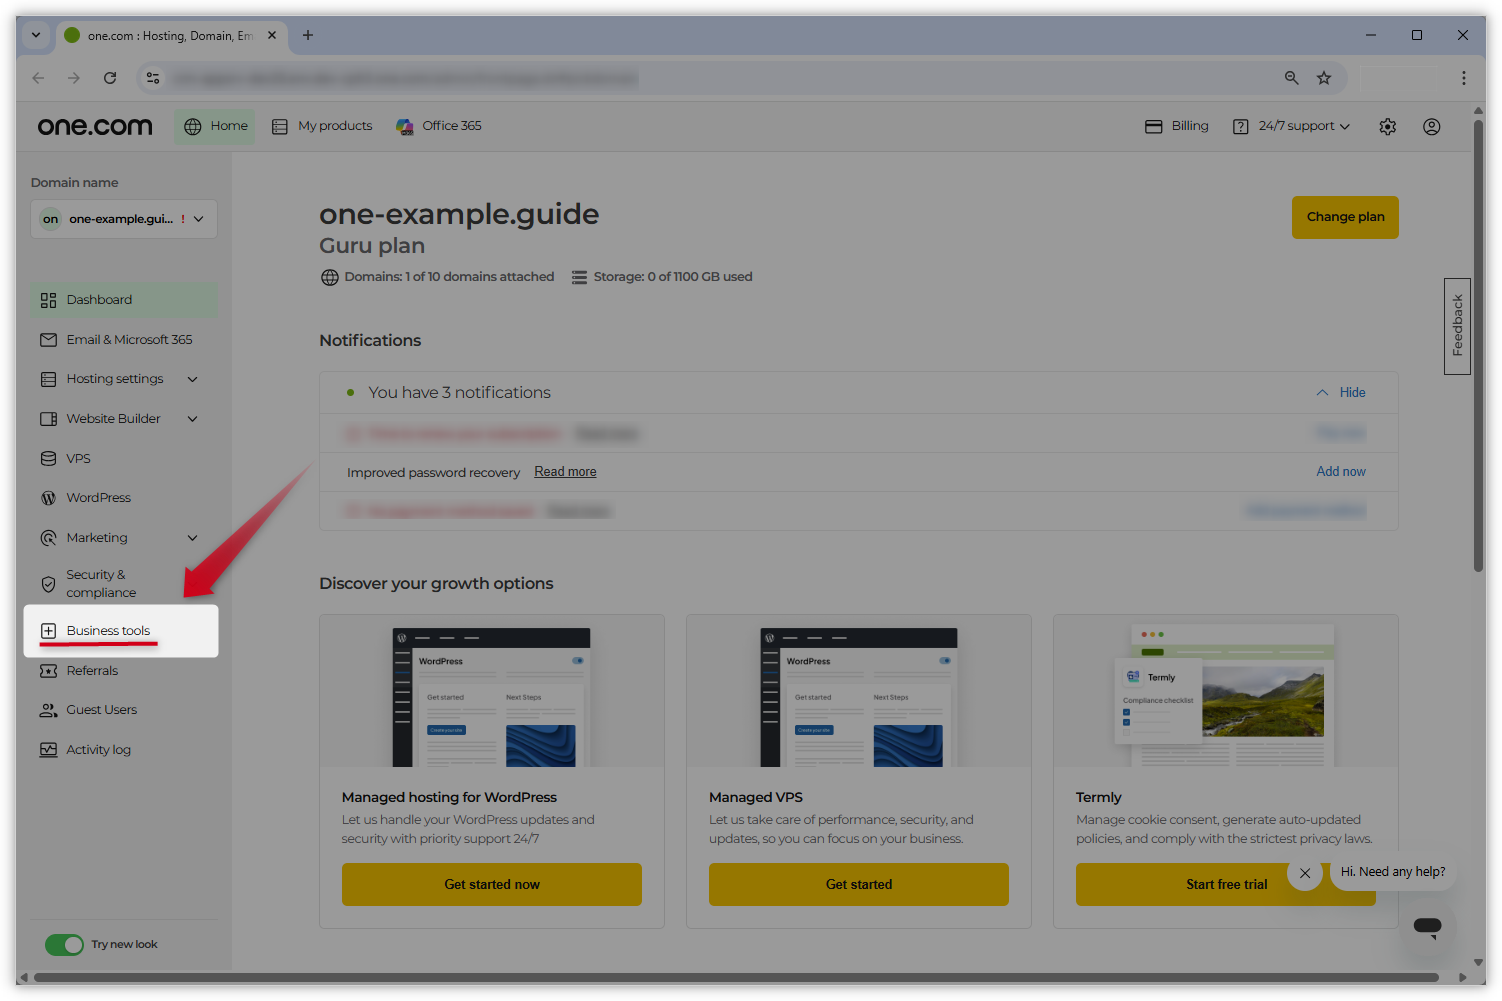This screenshot has width=1502, height=1001.
Task: Click the settings gear icon in header
Action: coord(1387,127)
